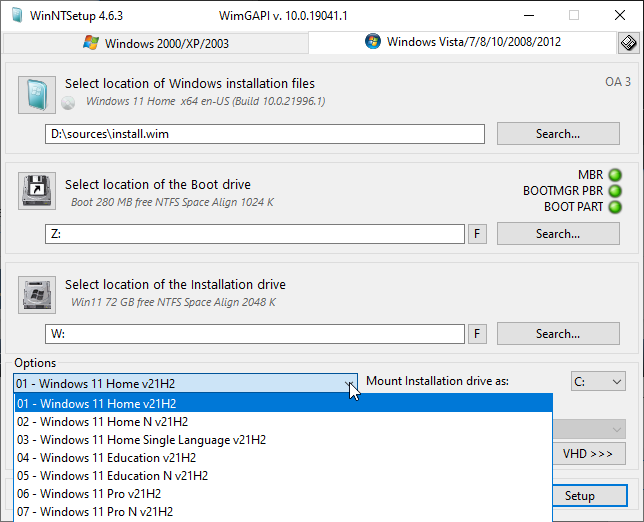Screen dimensions: 644x522
Task: Minimize the WinNTSetup window
Action: 529,16
